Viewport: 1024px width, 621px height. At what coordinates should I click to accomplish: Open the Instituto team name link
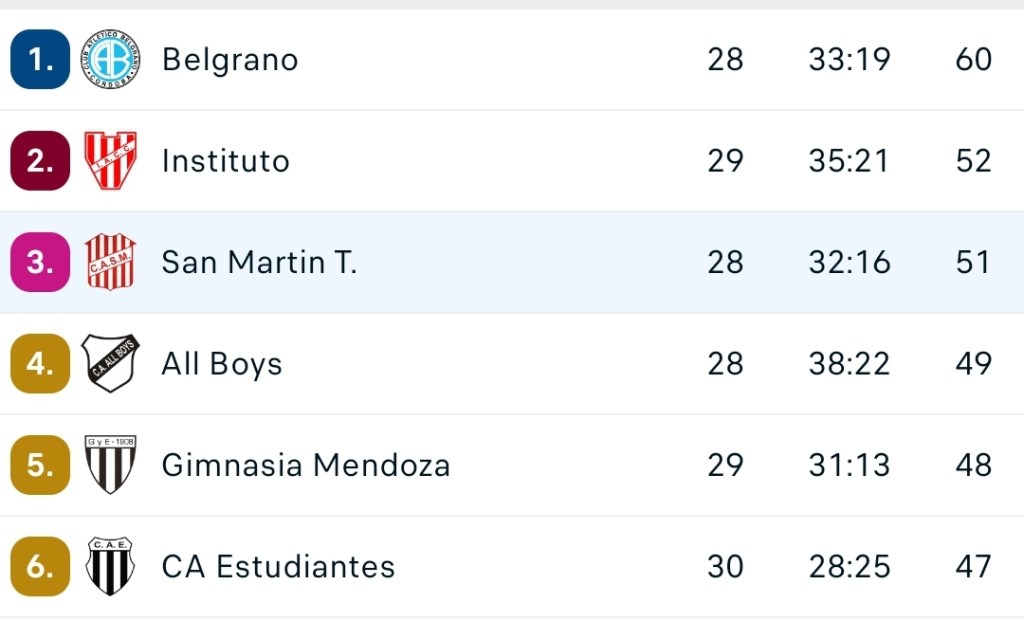point(226,161)
